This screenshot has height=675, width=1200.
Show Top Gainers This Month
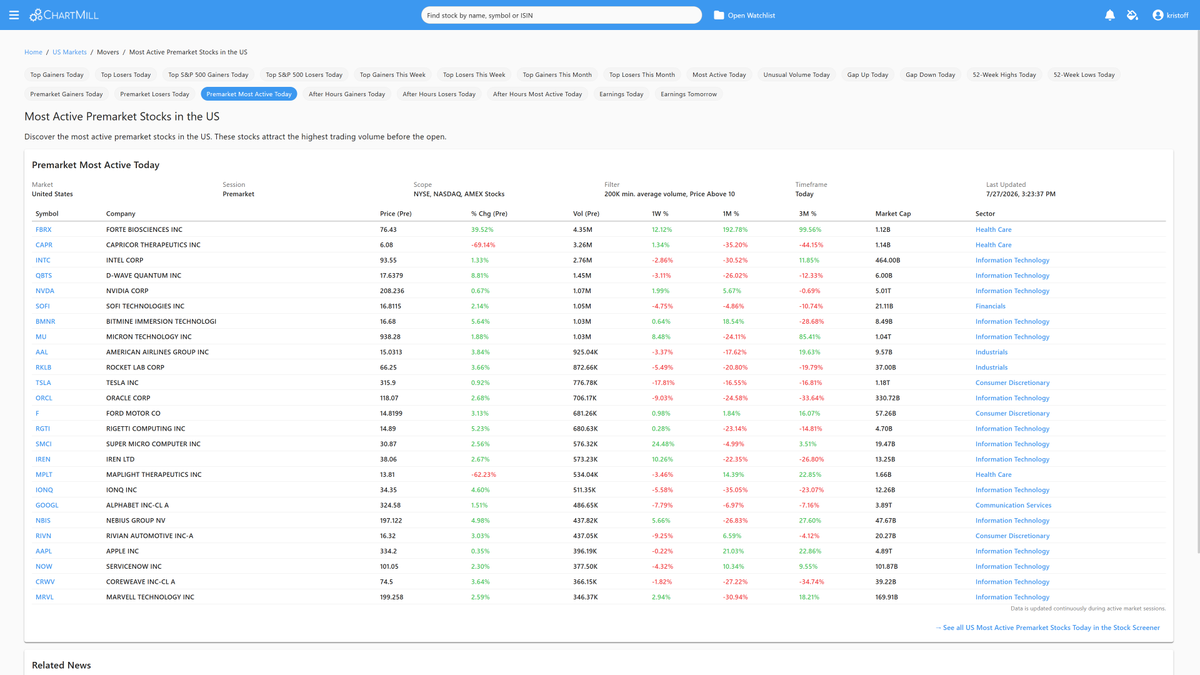(558, 75)
